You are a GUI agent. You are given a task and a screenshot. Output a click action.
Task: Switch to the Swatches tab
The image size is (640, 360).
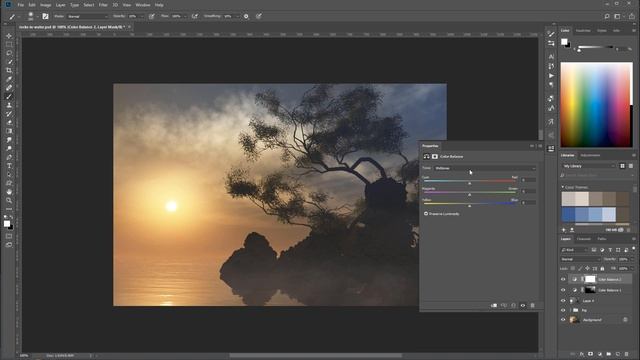pyautogui.click(x=583, y=31)
